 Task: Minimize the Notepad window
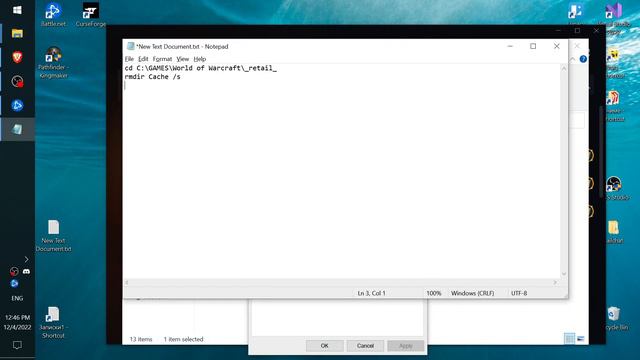tap(510, 46)
